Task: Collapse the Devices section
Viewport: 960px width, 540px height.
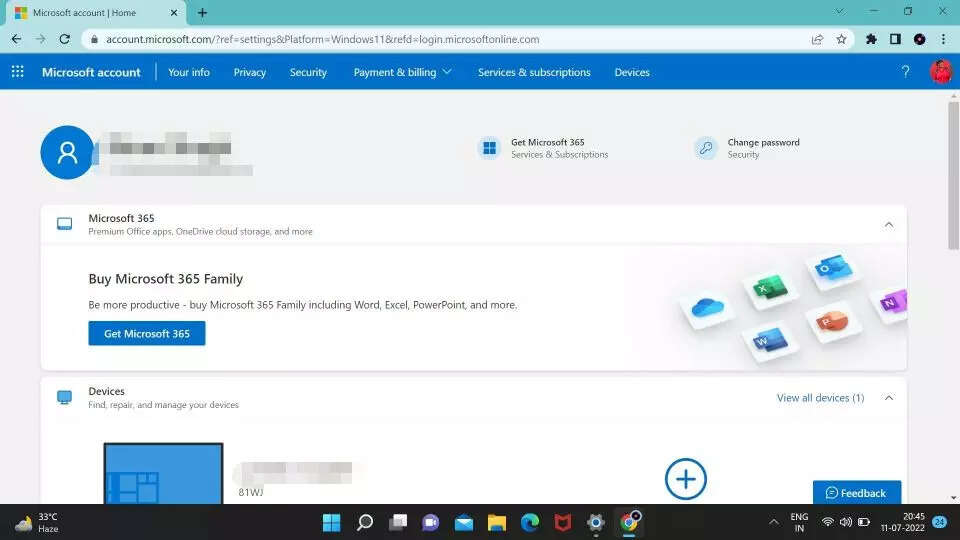Action: click(888, 398)
